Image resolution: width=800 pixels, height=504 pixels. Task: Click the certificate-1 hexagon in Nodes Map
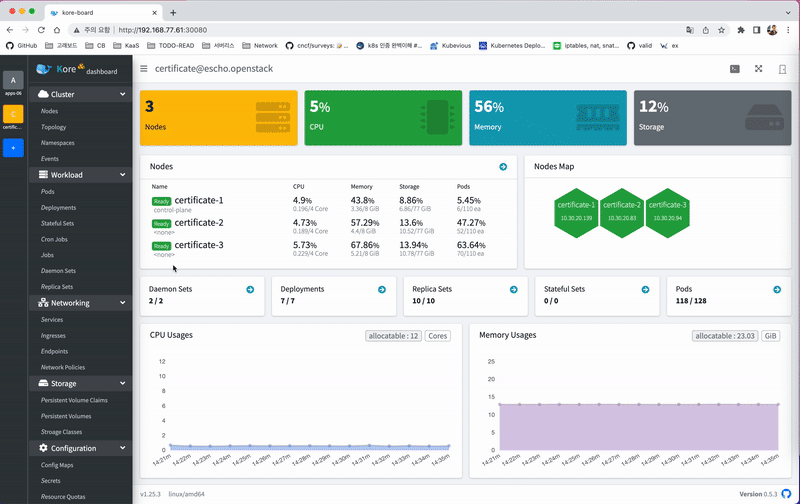coord(576,213)
